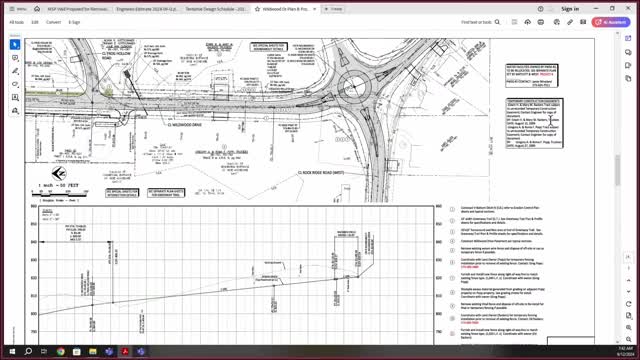Click scrollbar down arrow

(618, 342)
